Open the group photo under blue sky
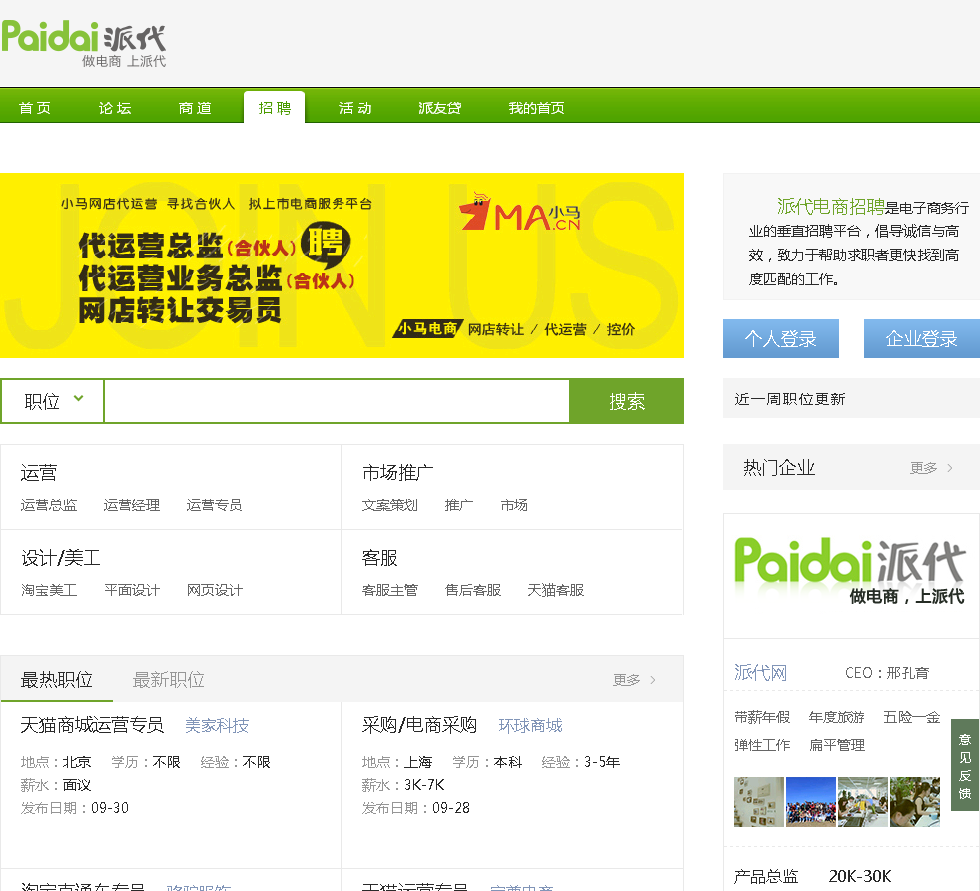The image size is (980, 891). [811, 802]
